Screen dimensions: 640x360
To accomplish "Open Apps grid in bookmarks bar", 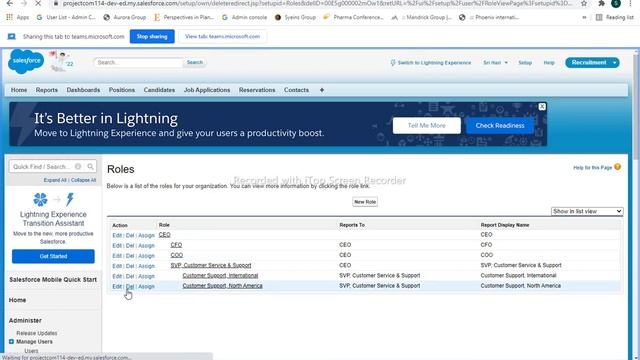I will [x=17, y=18].
